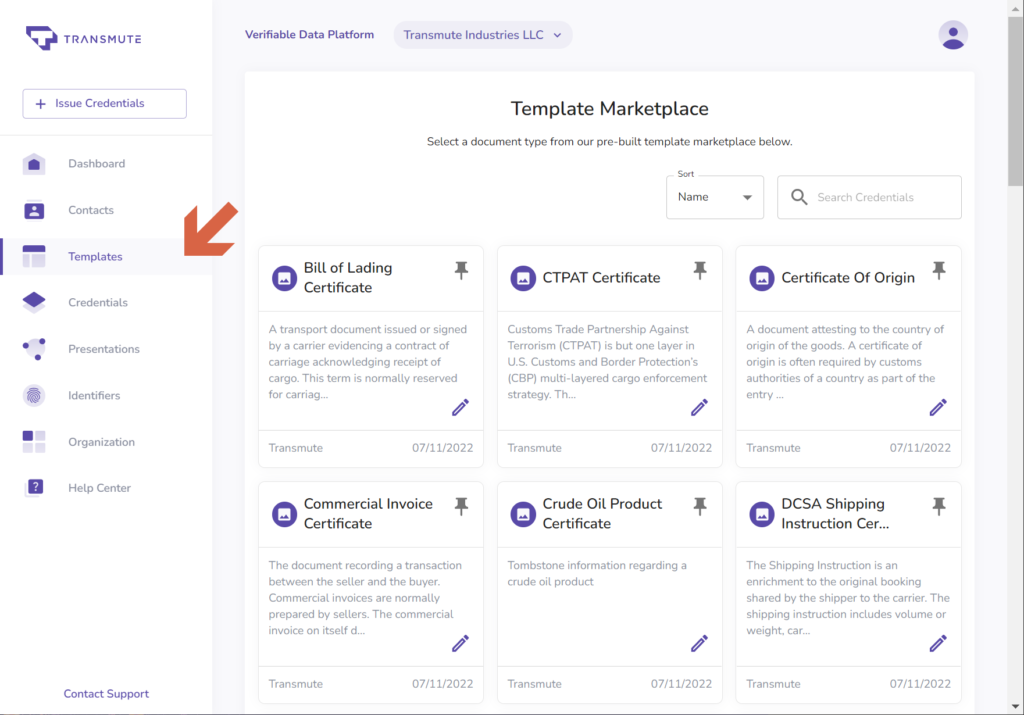Image resolution: width=1024 pixels, height=715 pixels.
Task: Click the Organization grid icon
Action: point(34,442)
